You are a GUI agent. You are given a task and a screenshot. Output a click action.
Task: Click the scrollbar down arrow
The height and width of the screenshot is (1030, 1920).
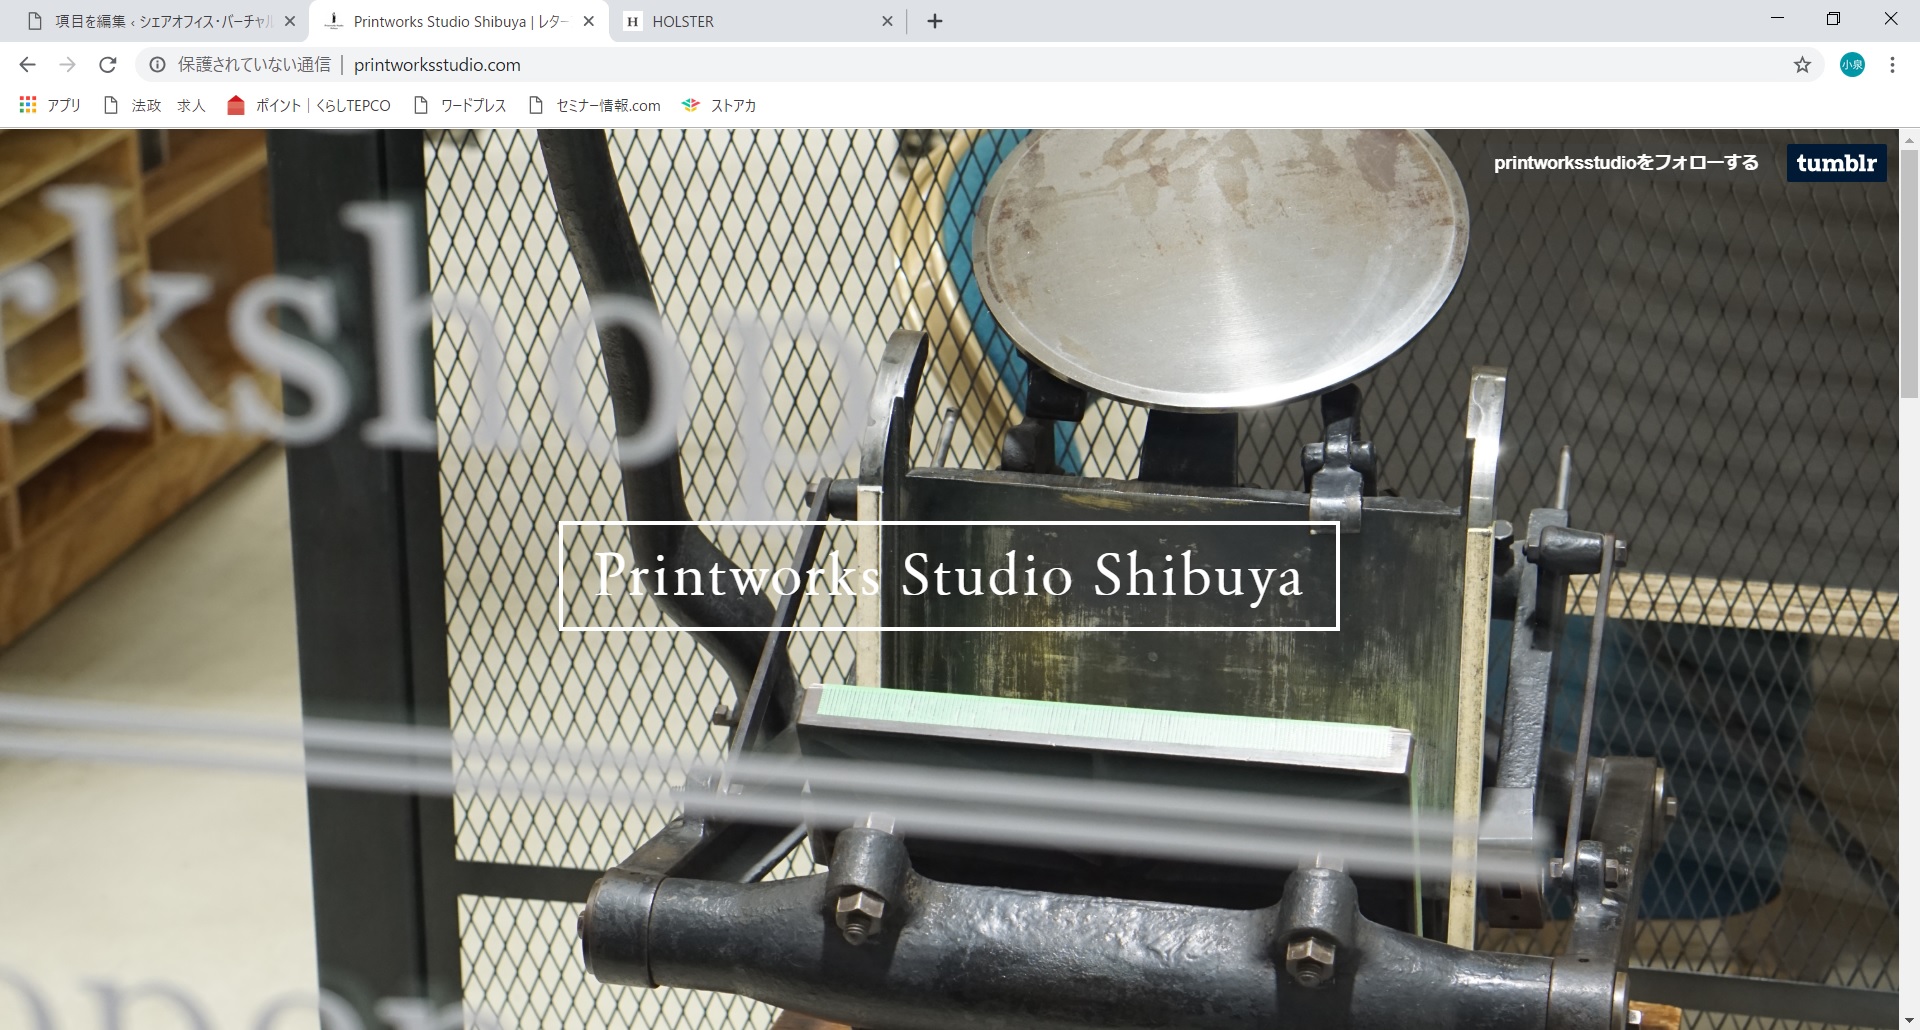pyautogui.click(x=1909, y=1020)
